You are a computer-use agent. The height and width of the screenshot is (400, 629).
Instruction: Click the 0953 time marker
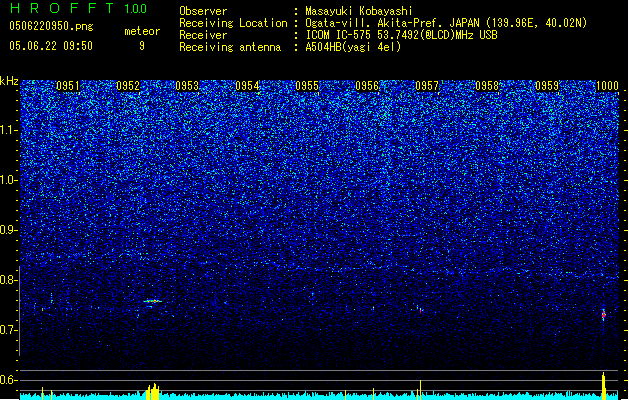(x=187, y=86)
